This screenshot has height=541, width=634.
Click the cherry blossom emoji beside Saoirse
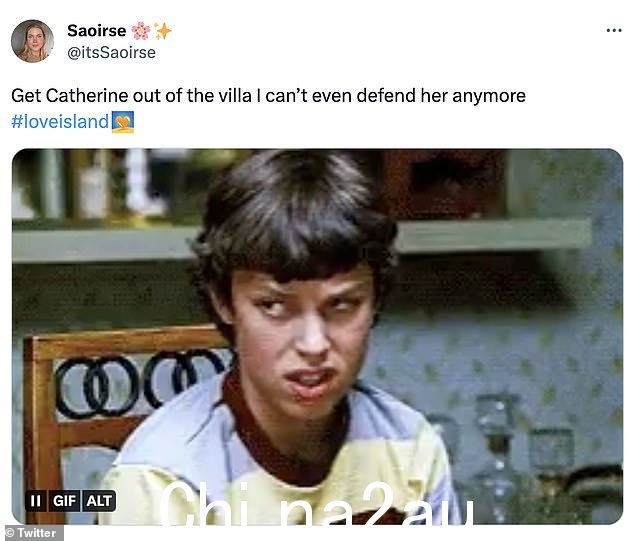point(141,31)
